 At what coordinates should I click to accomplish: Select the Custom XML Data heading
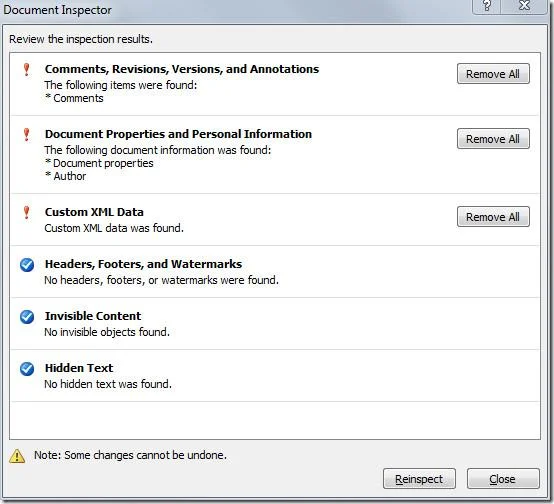click(94, 212)
